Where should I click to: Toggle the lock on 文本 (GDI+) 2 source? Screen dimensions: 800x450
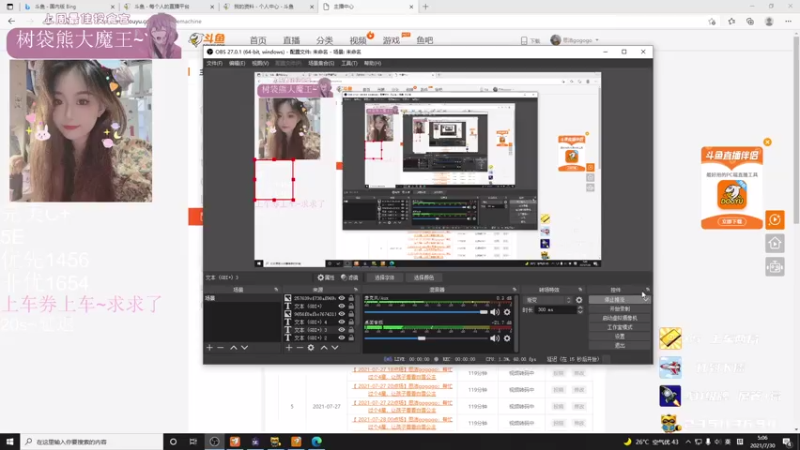(351, 338)
